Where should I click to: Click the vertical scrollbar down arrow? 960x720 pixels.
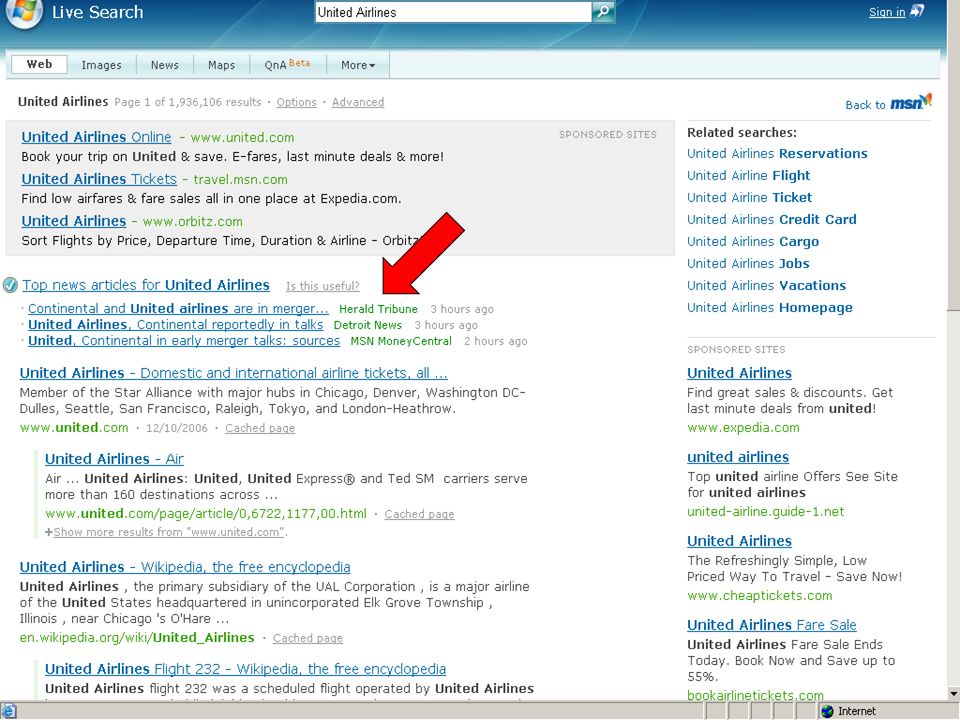click(953, 693)
